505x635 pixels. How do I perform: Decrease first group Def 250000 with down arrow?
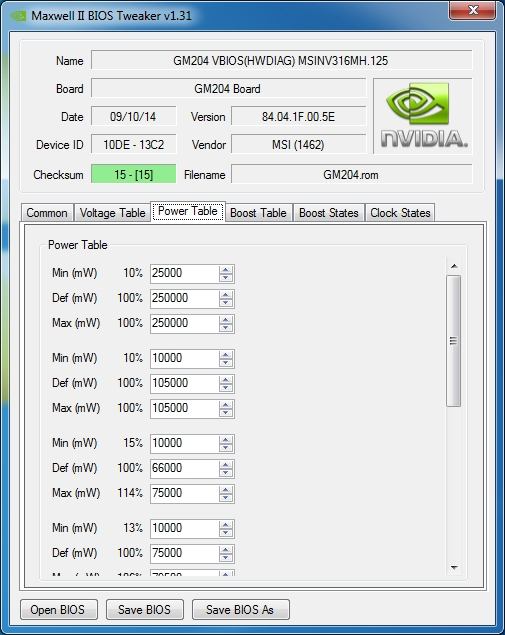click(226, 303)
